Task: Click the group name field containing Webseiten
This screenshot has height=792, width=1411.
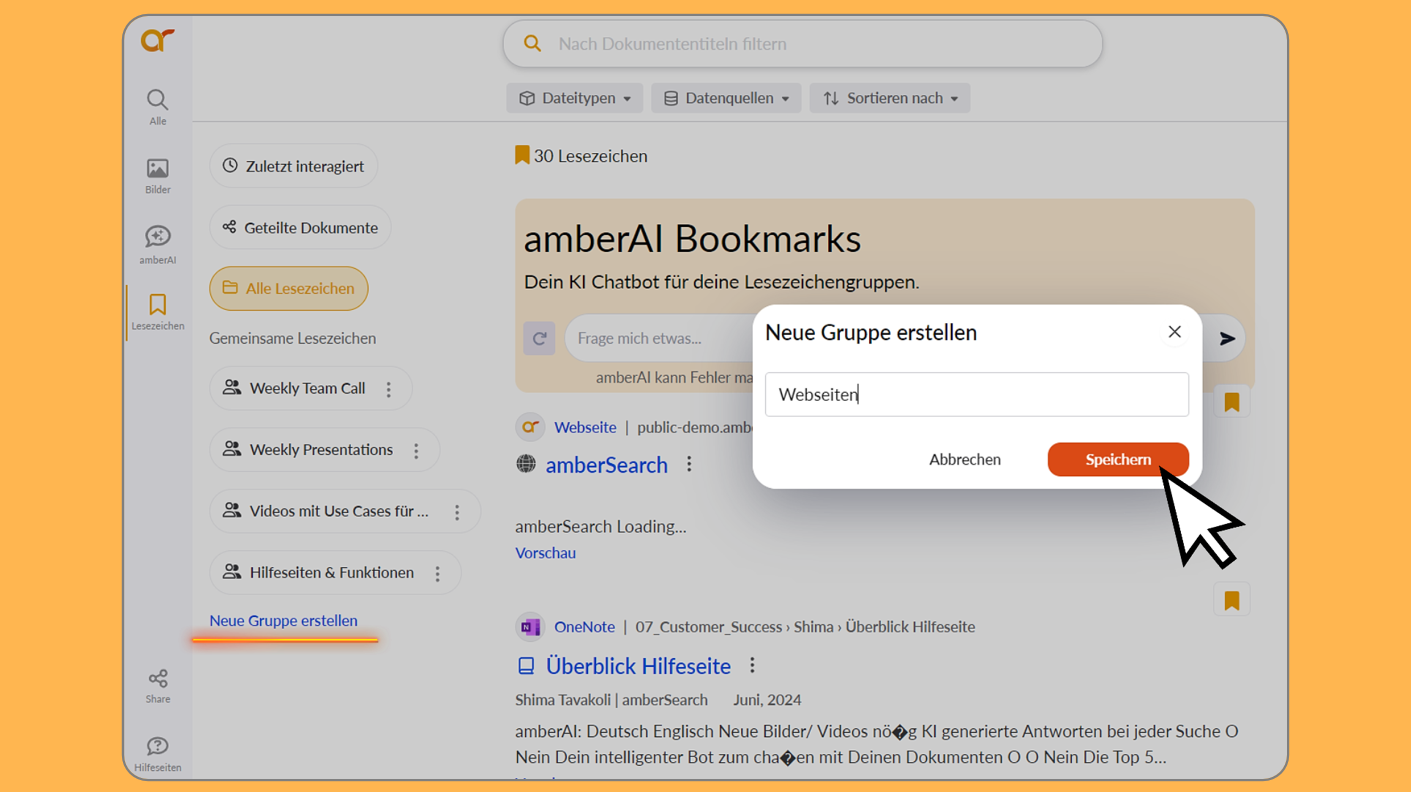Action: pyautogui.click(x=977, y=395)
